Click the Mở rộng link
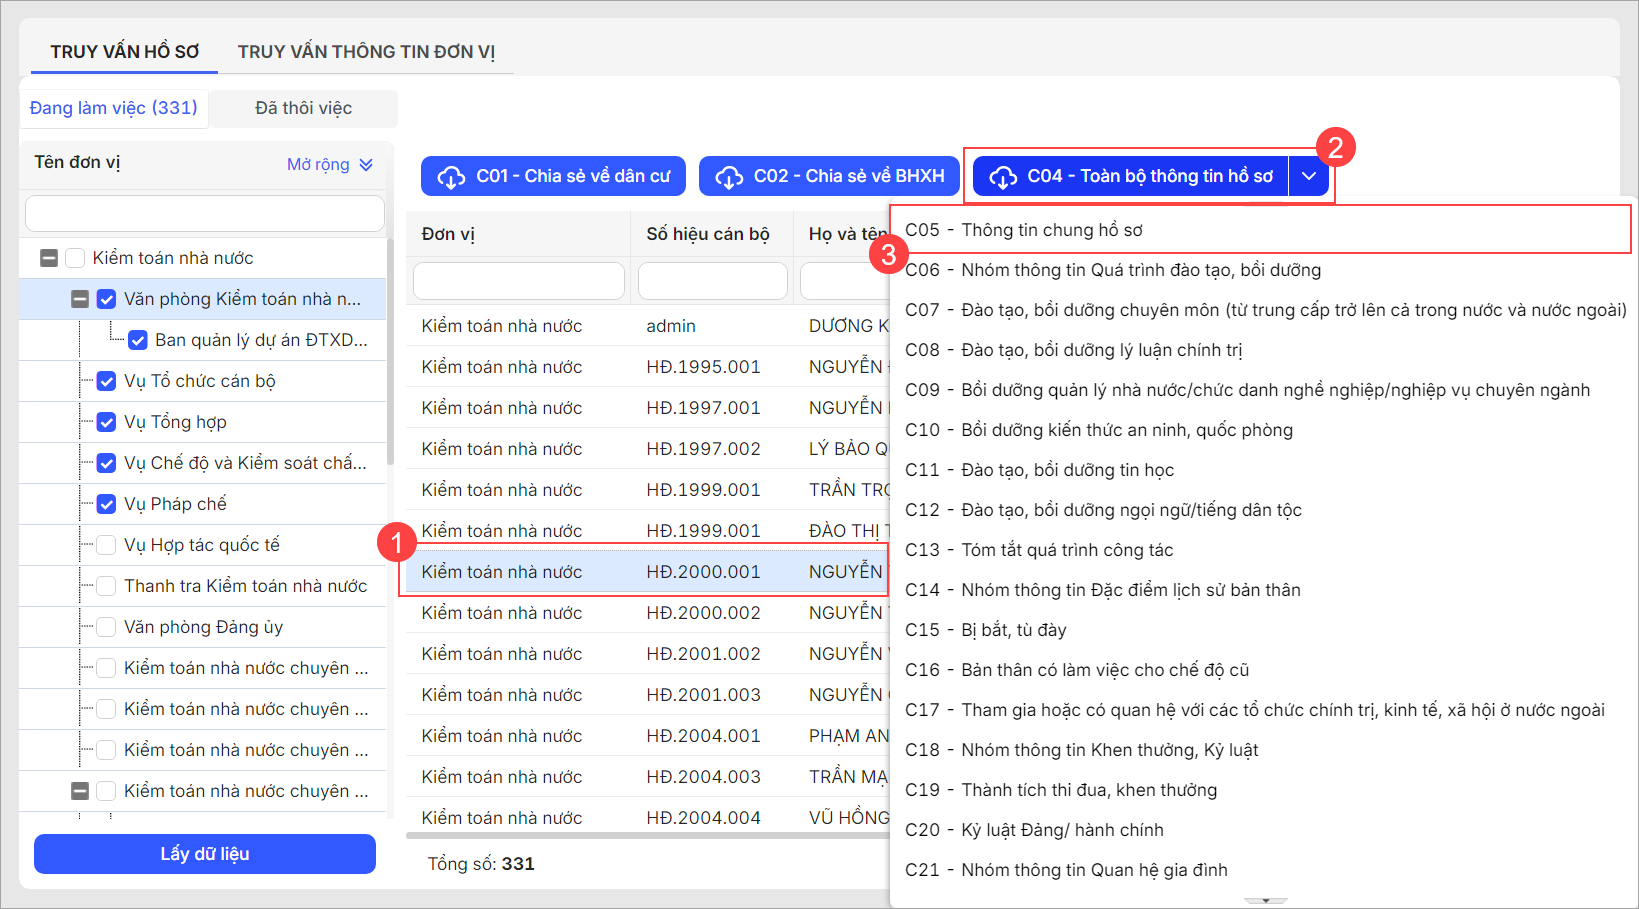1639x909 pixels. point(318,165)
